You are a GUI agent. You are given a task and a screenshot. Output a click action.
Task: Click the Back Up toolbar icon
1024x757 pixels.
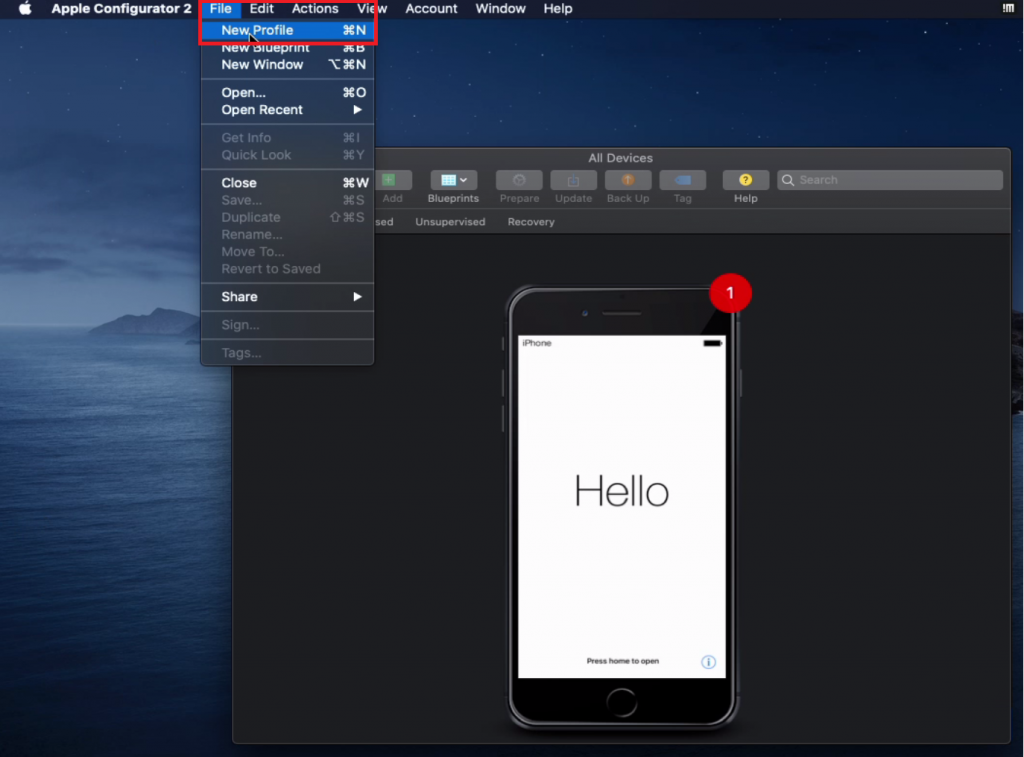628,181
